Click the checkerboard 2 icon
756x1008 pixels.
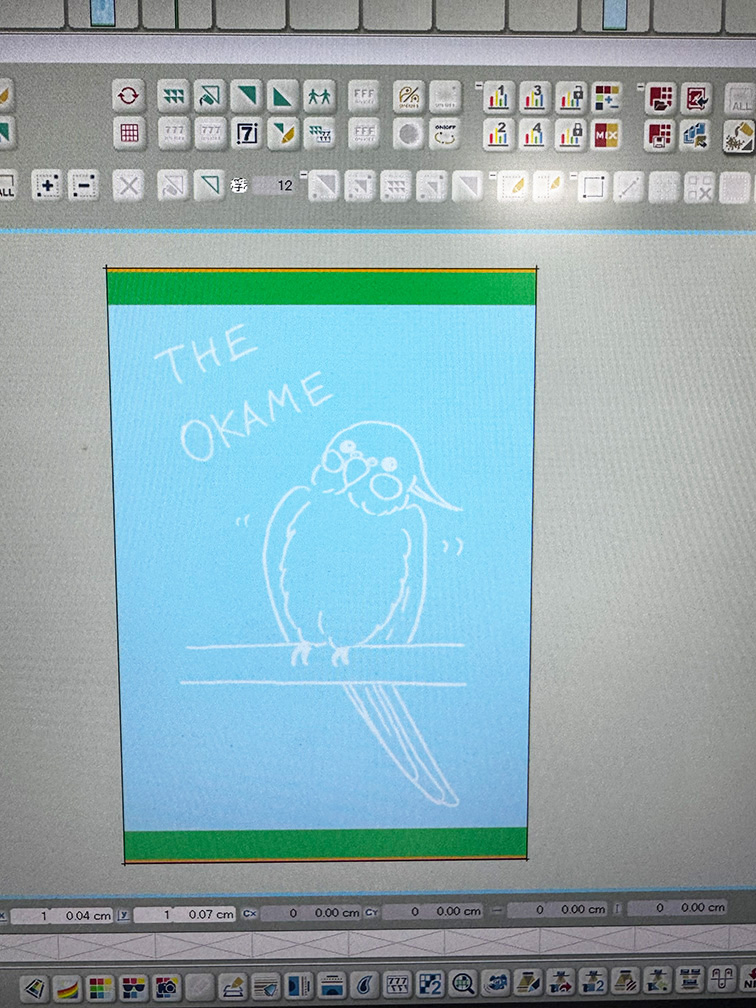(430, 984)
